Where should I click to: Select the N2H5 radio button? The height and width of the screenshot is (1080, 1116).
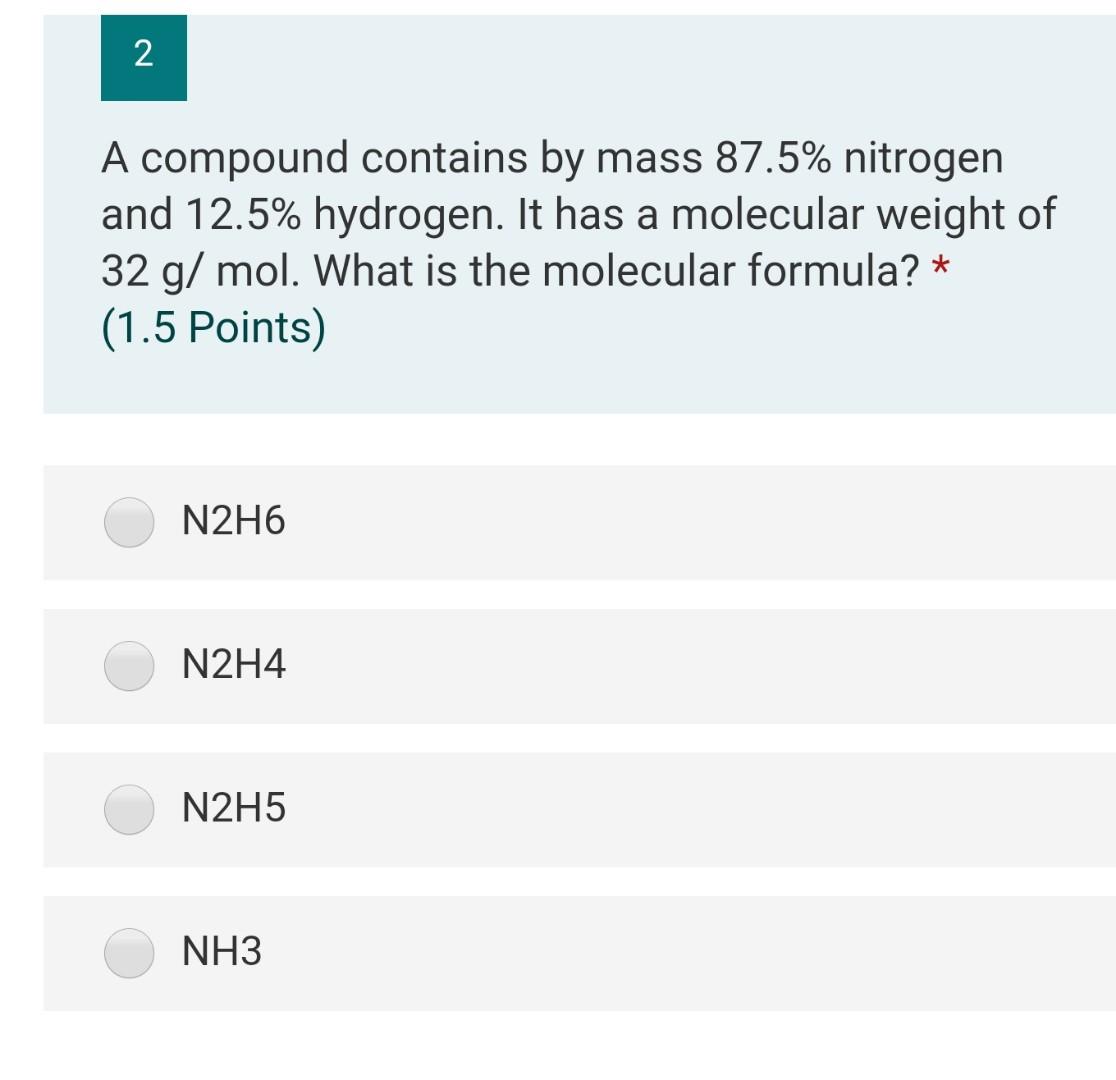click(x=128, y=810)
